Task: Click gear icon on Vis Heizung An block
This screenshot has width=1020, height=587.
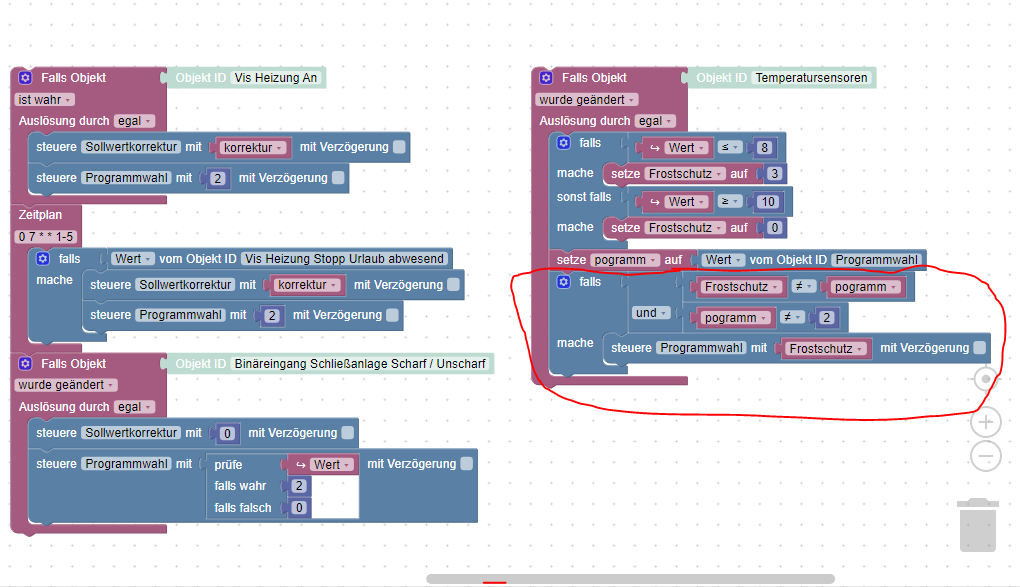Action: click(x=25, y=77)
